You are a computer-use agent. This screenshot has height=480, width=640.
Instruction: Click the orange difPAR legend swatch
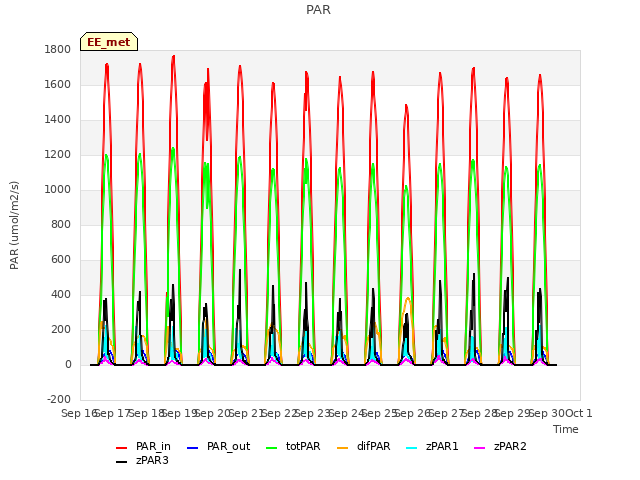(x=342, y=448)
